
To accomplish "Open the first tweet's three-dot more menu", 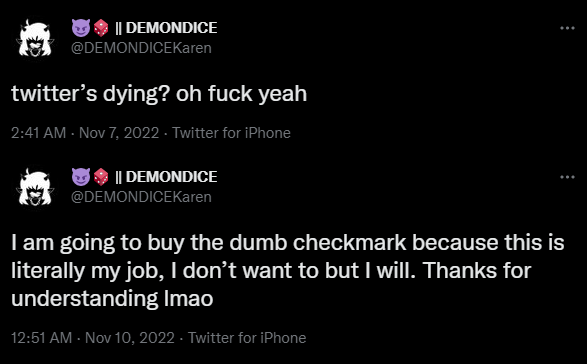I will click(x=567, y=28).
